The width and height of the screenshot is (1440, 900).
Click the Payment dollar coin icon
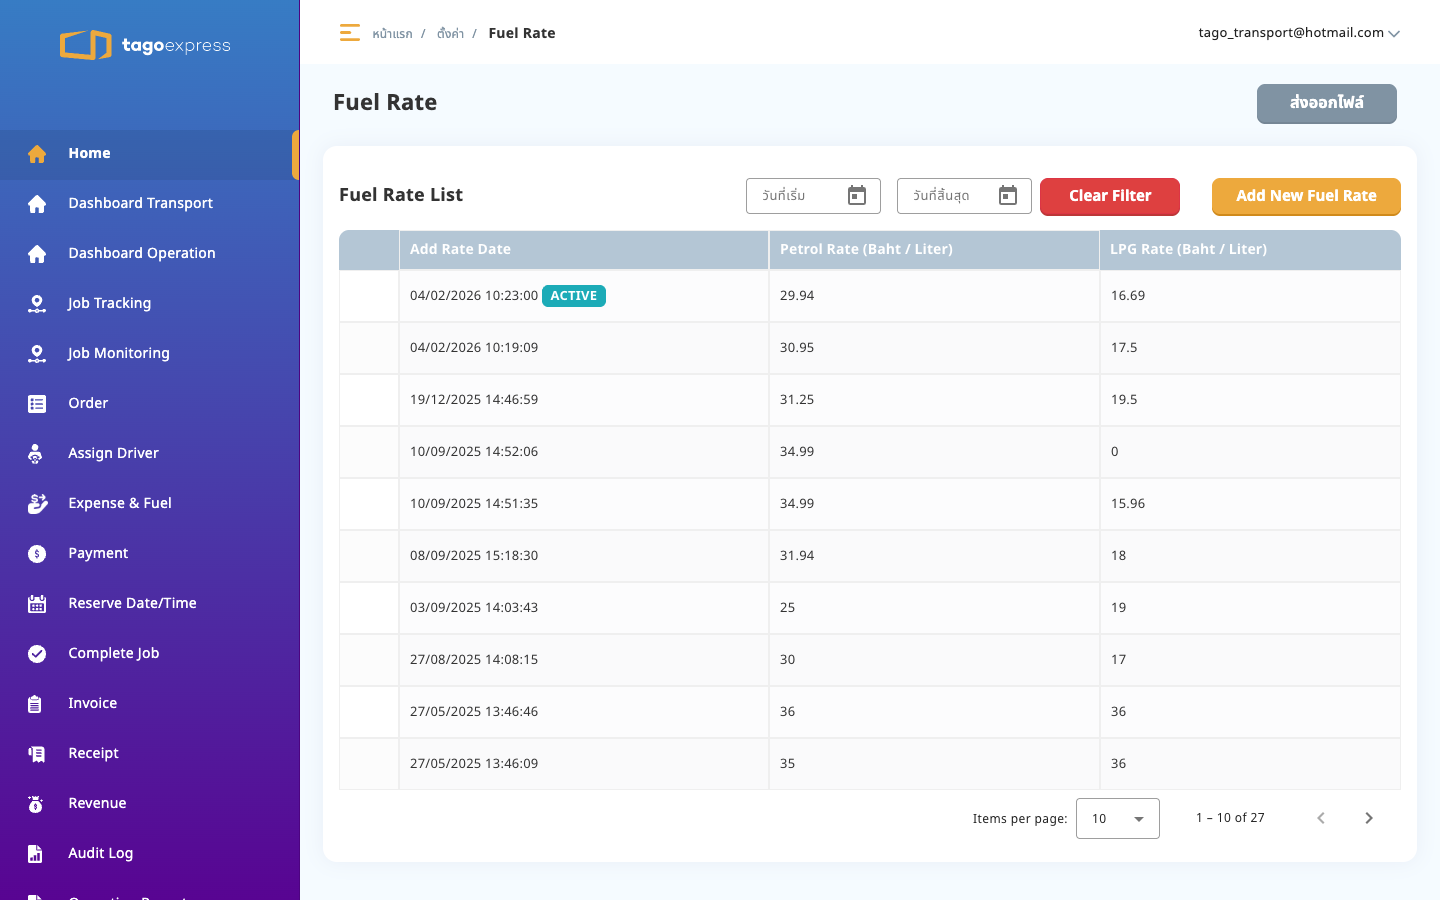click(x=37, y=554)
